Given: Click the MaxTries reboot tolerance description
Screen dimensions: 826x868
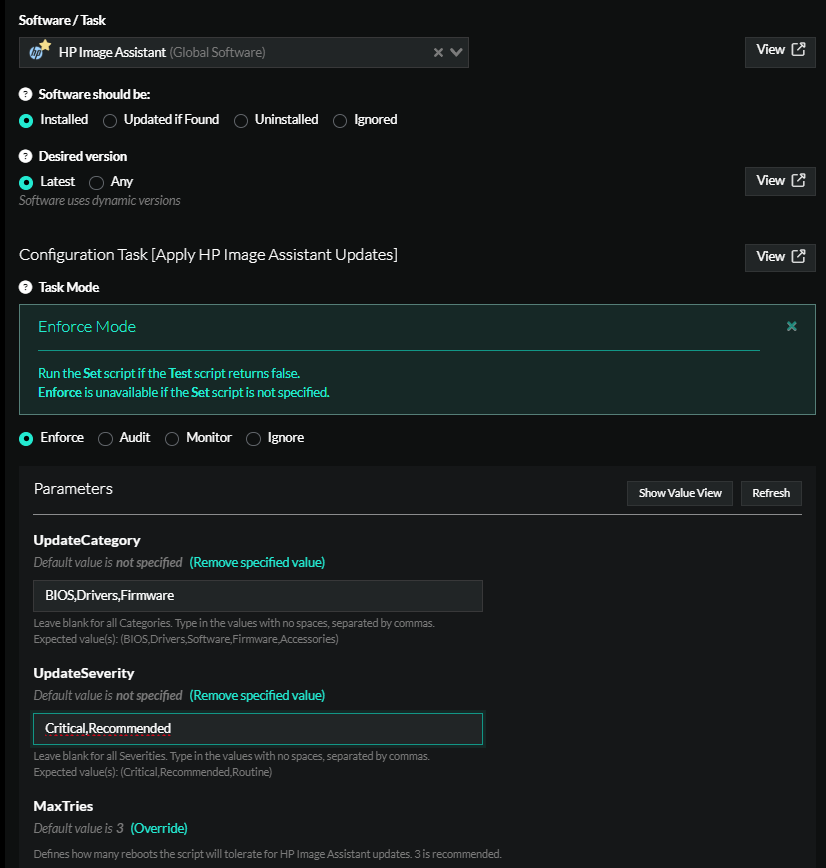Looking at the screenshot, I should point(267,854).
